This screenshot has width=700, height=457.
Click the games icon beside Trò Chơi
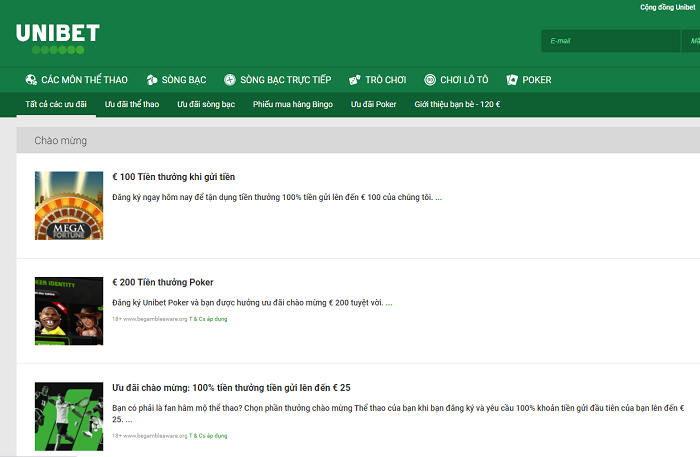click(x=354, y=80)
